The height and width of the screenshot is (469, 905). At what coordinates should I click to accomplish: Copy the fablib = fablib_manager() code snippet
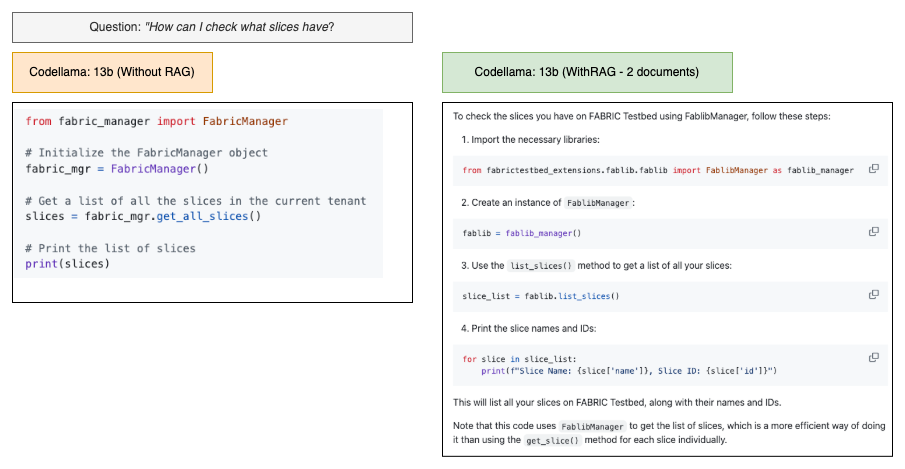click(x=874, y=232)
